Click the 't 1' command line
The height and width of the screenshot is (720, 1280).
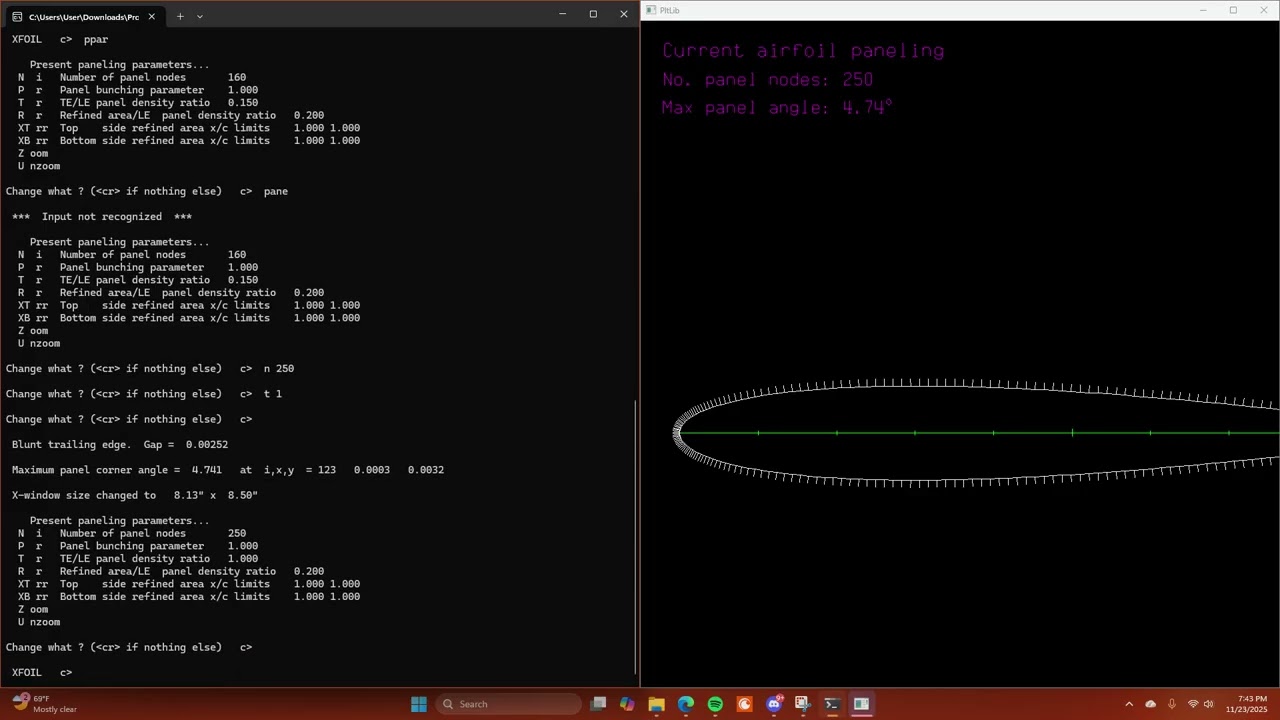144,394
